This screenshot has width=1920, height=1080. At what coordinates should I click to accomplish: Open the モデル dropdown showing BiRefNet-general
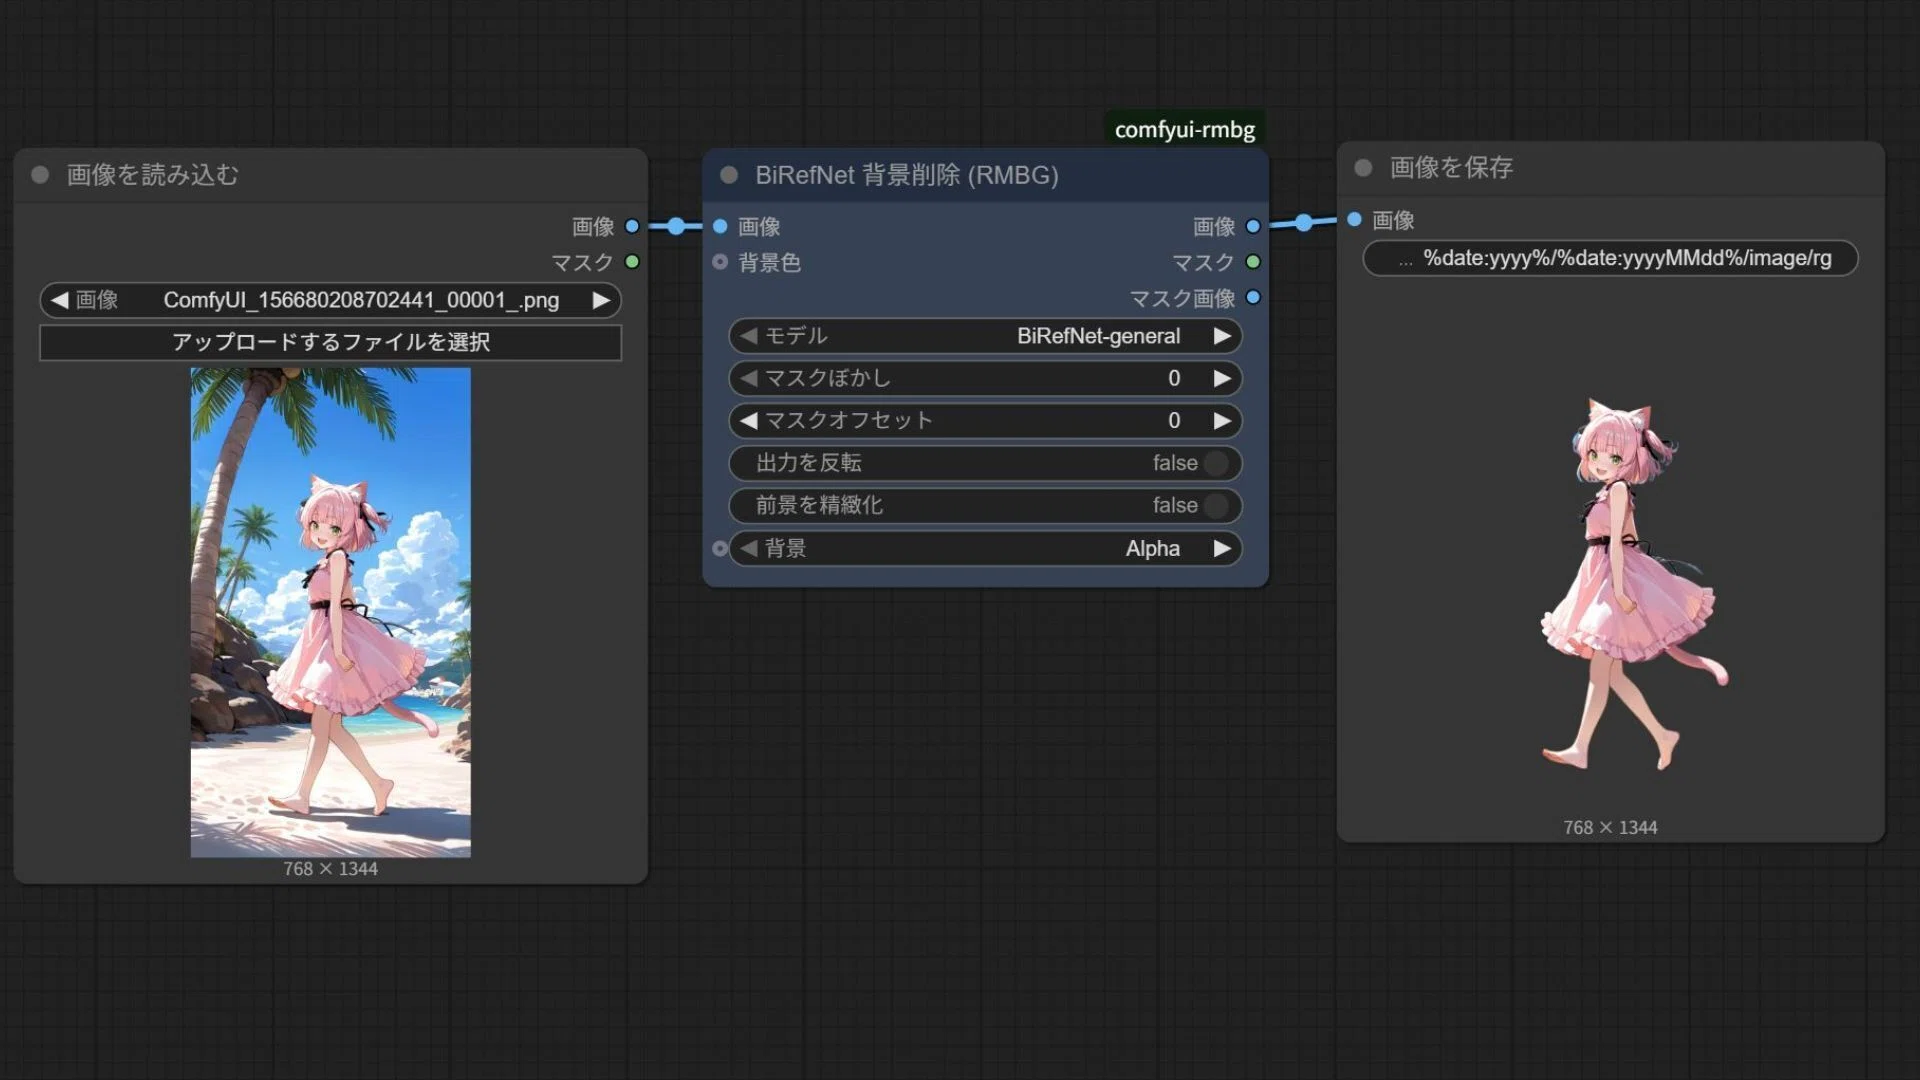(985, 336)
